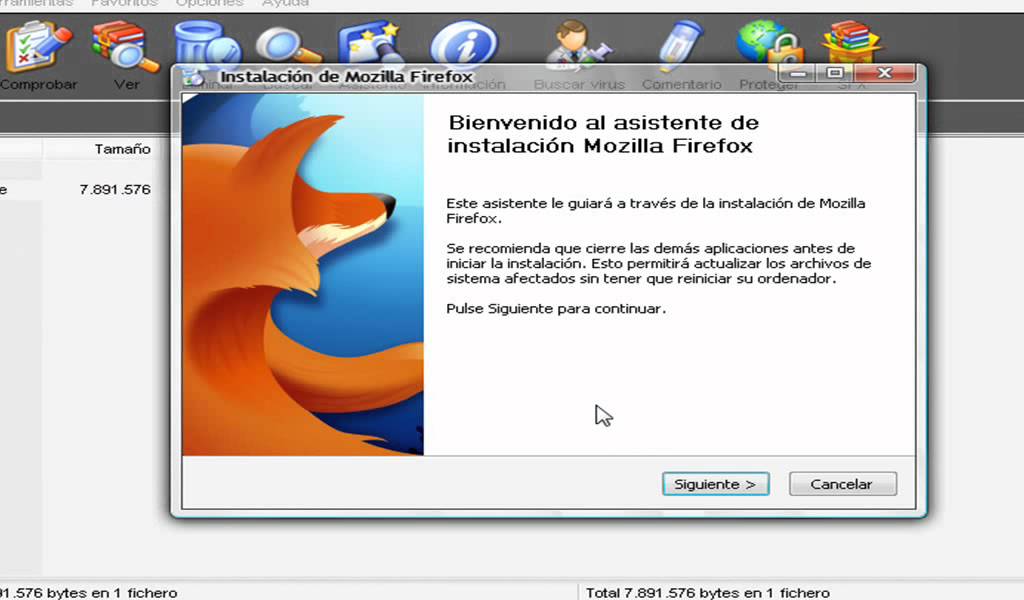The image size is (1024, 600).
Task: Open the Favoritos menu in WinRAR
Action: (x=124, y=3)
